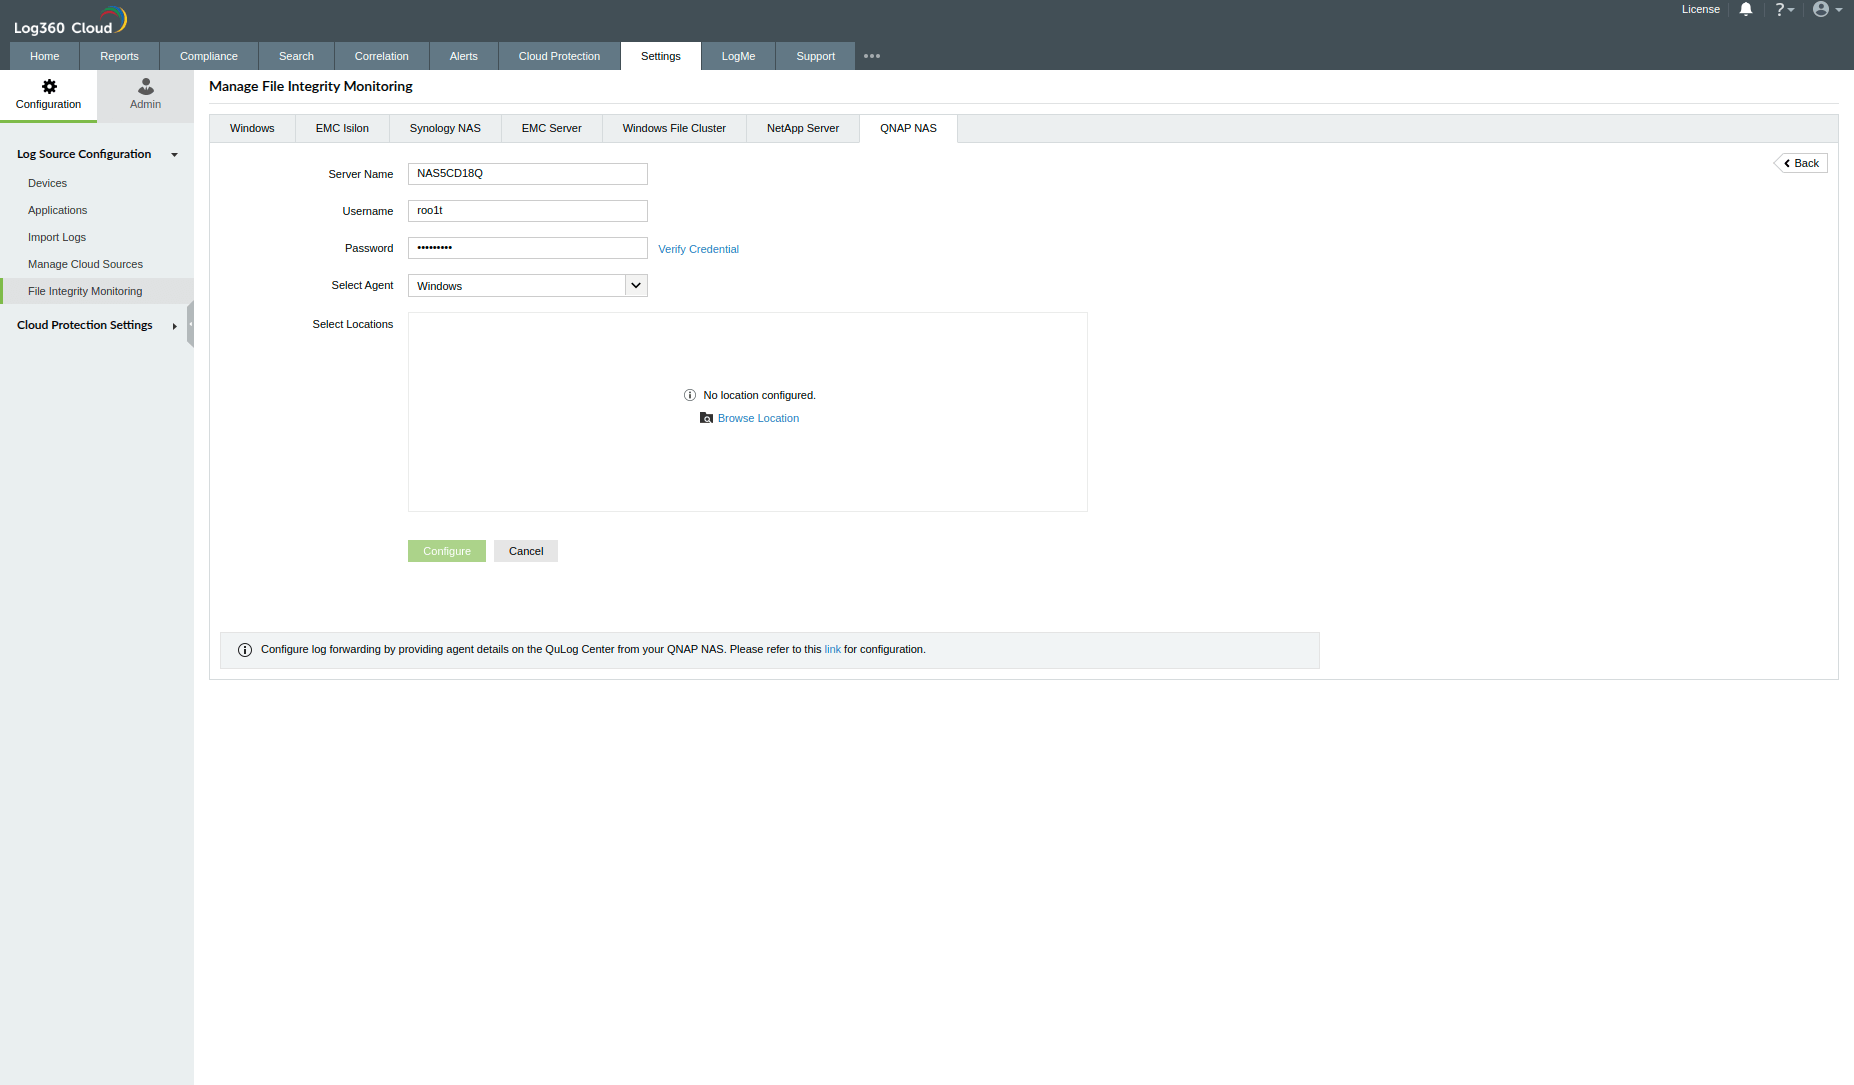Go Back using the Back button
Screen dimensions: 1854x1085
1801,163
